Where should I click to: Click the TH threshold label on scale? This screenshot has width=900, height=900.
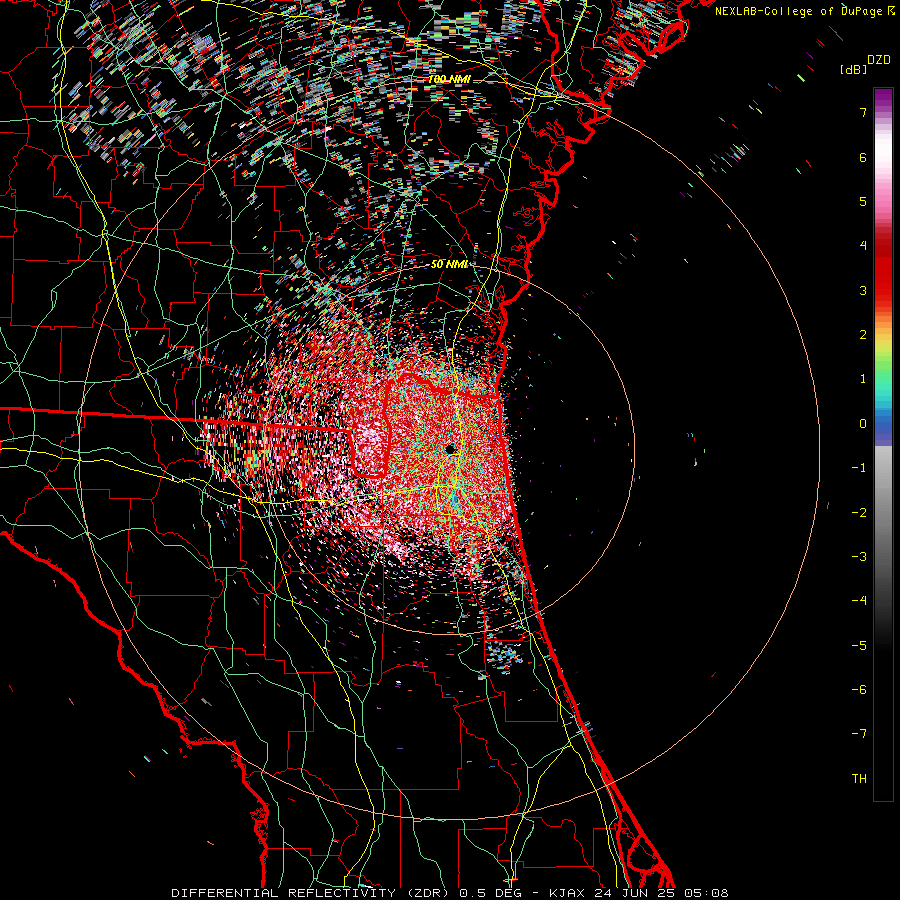[859, 779]
